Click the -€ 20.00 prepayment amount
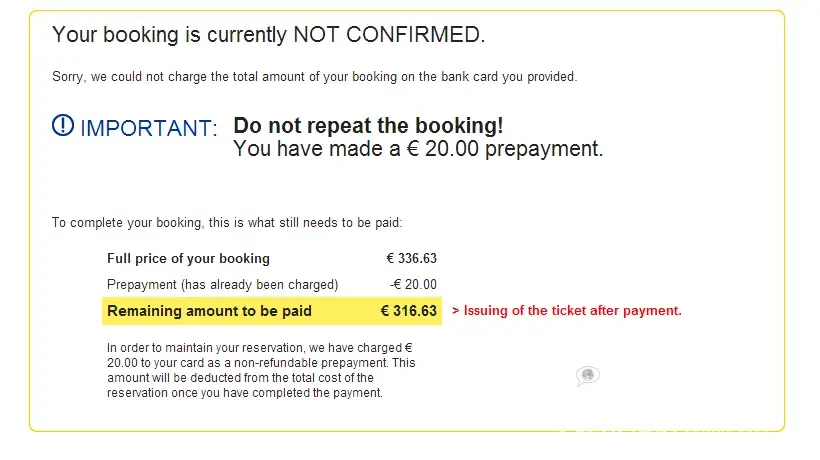Image resolution: width=820 pixels, height=460 pixels. click(x=413, y=285)
